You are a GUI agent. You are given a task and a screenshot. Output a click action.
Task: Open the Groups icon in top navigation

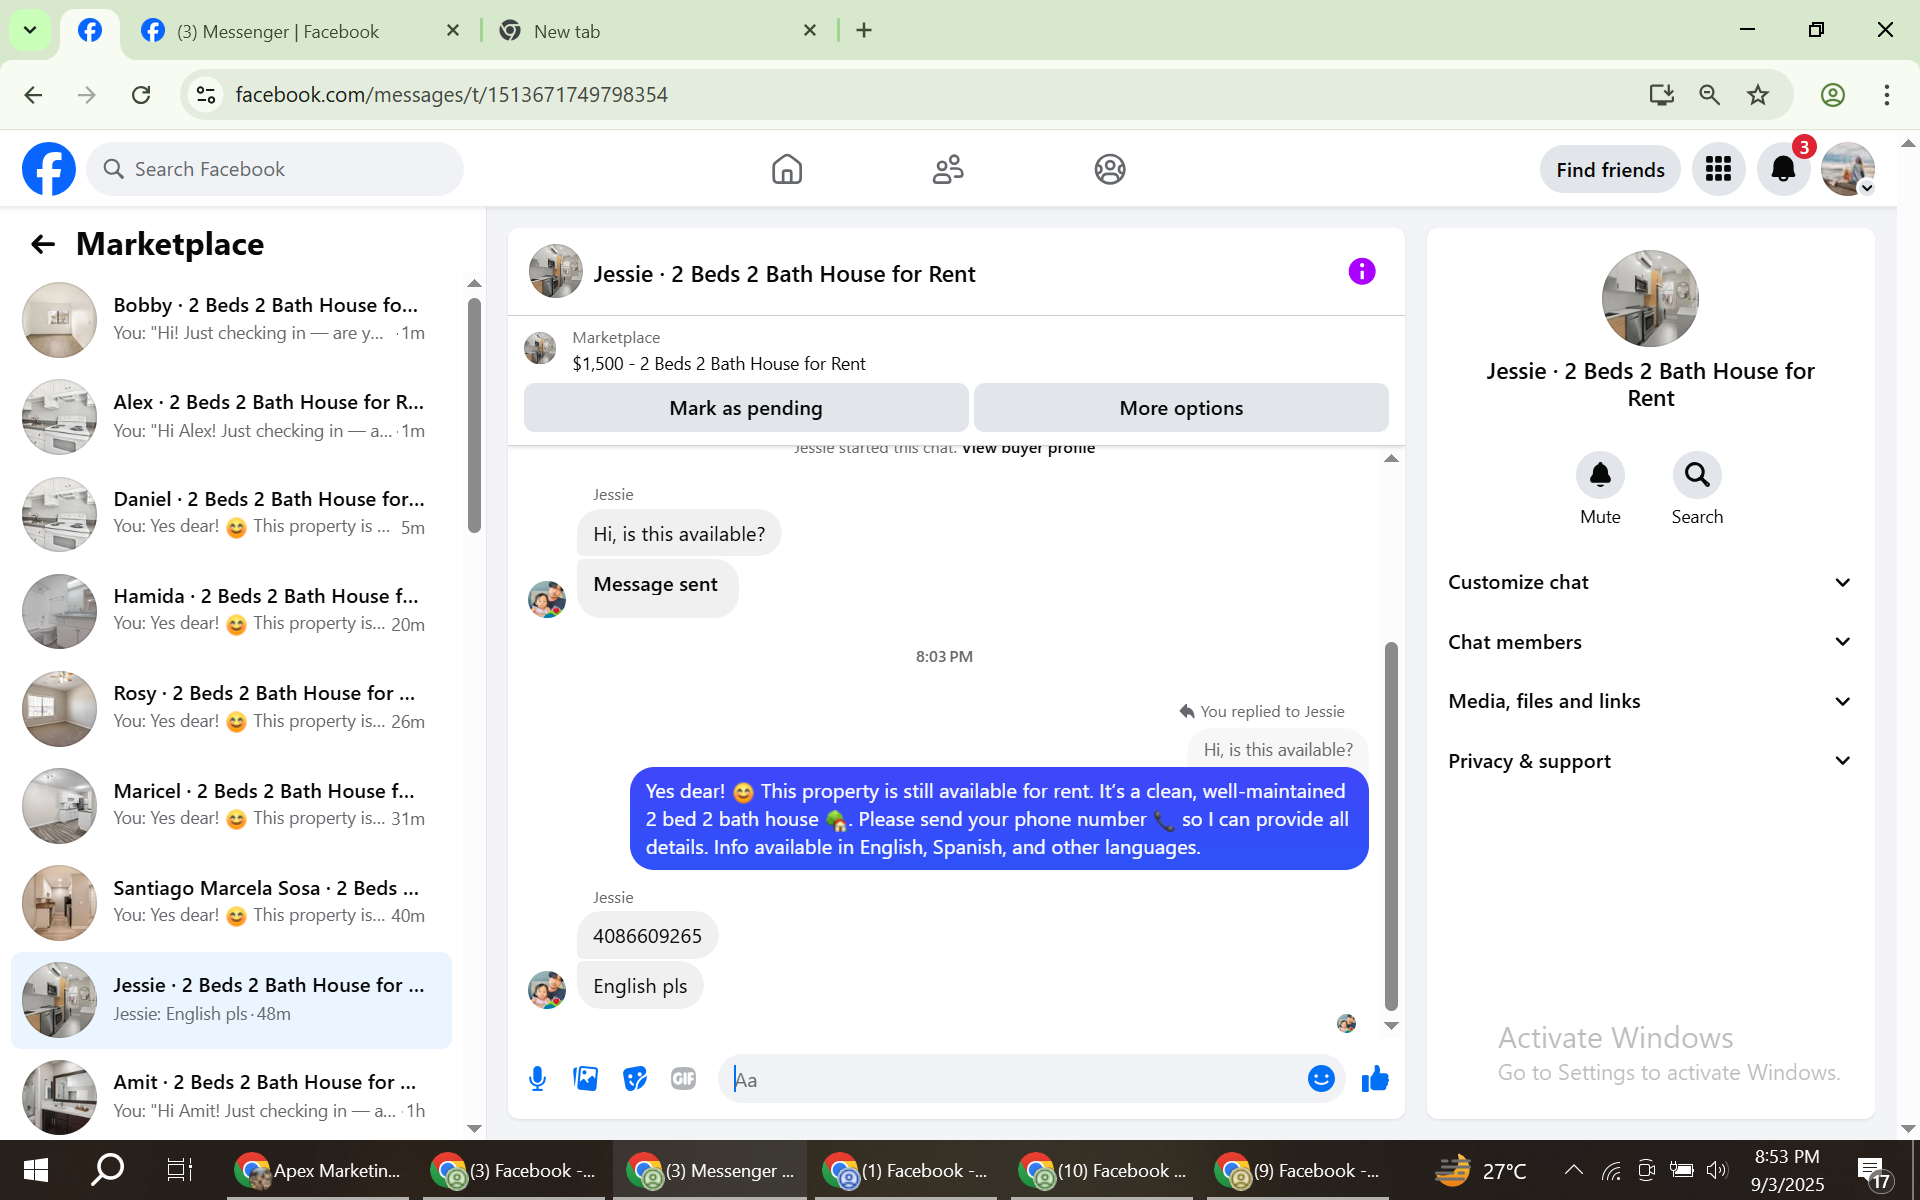click(1110, 169)
